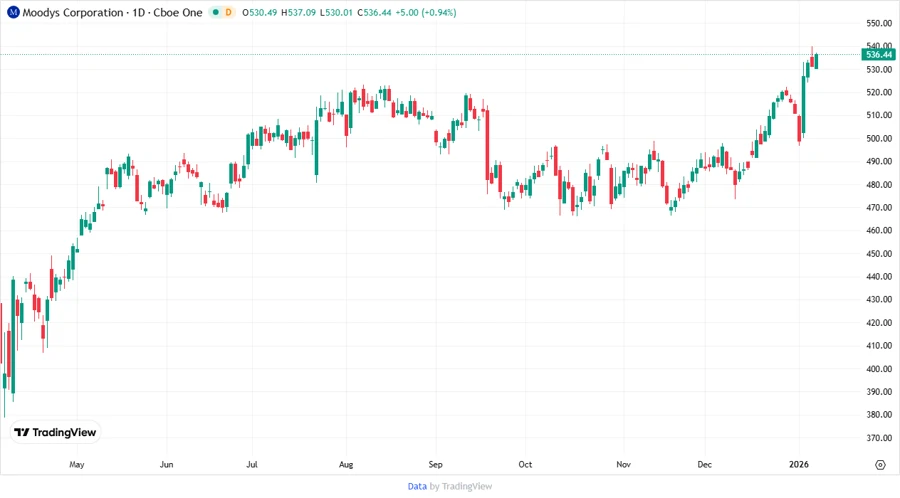
Task: Click the May label on time axis
Action: tap(76, 464)
